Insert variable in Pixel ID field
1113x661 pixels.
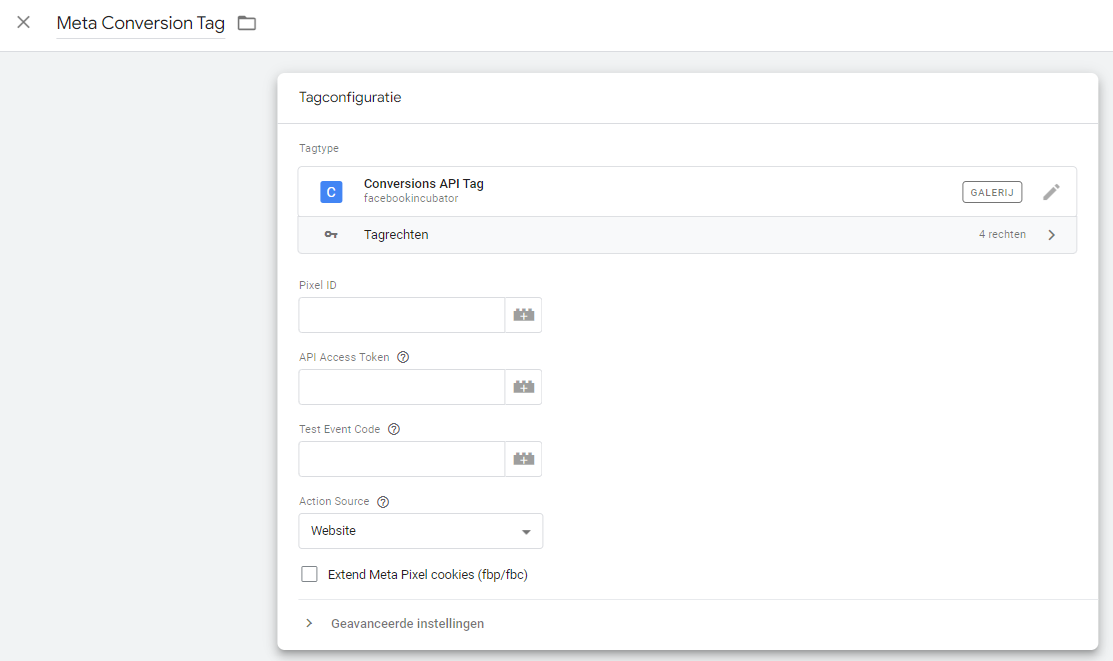[523, 315]
